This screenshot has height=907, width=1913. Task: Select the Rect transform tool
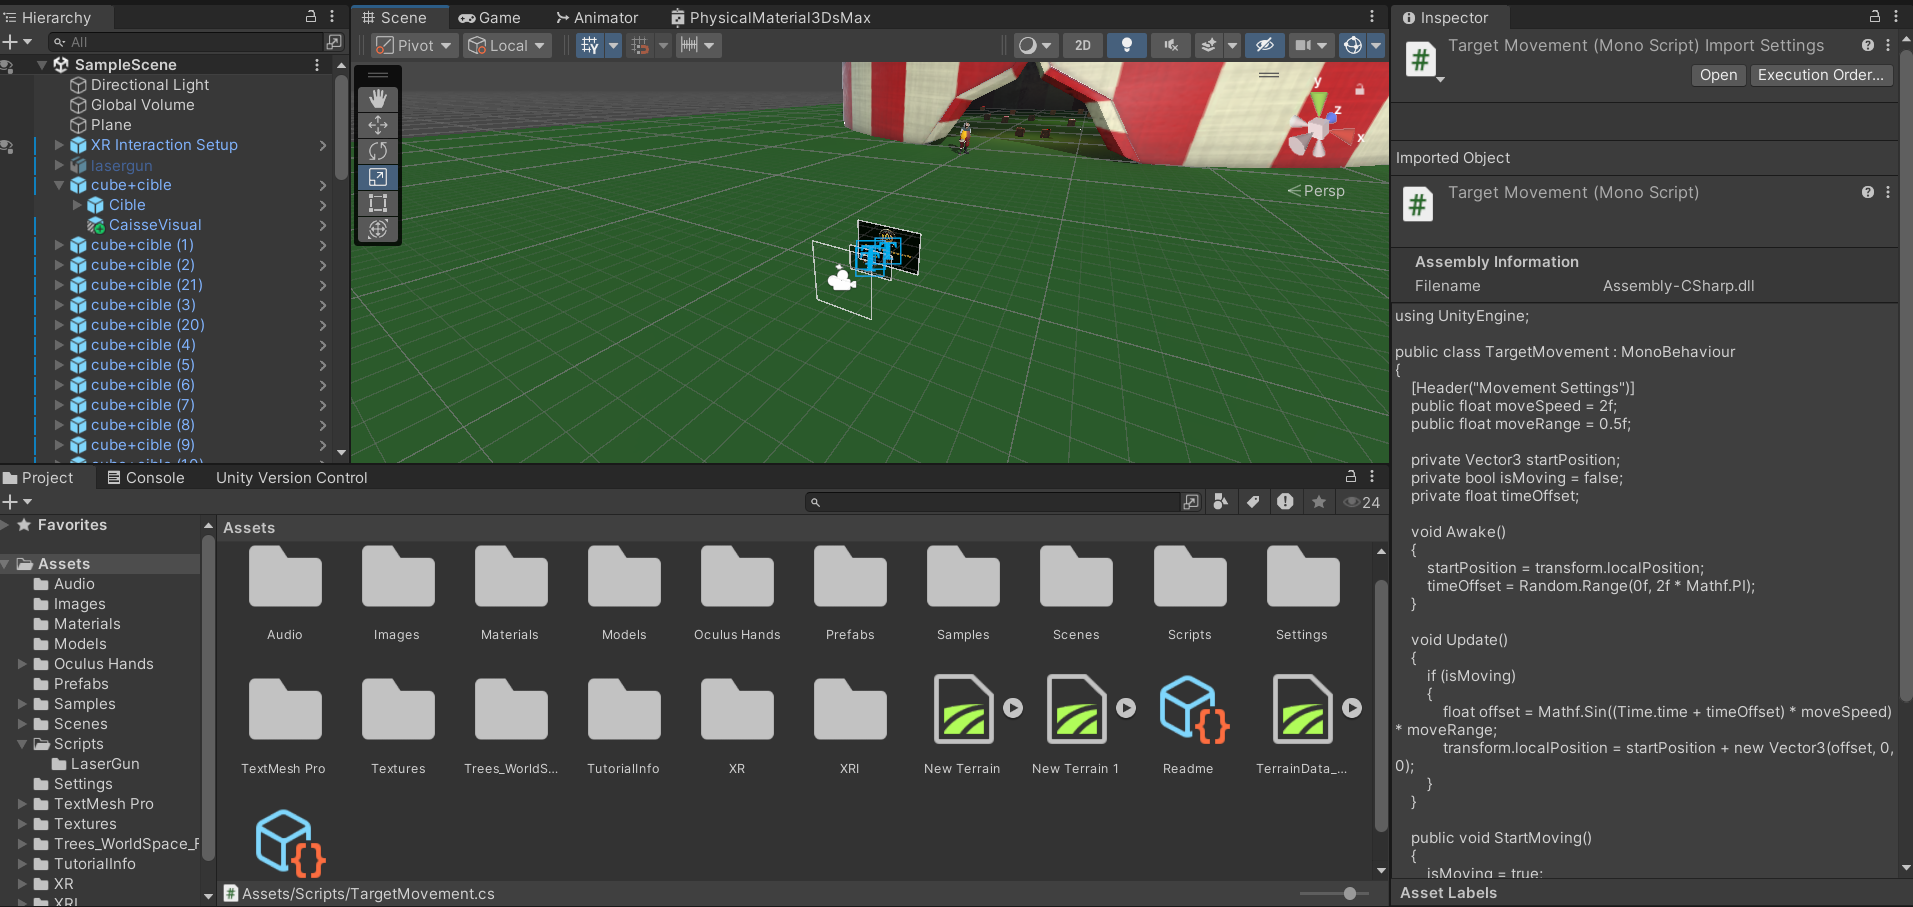[x=378, y=203]
